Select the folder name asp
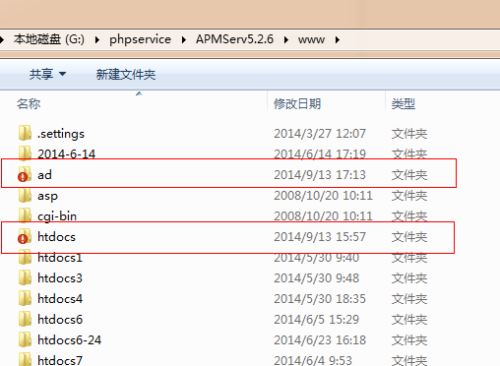Viewport: 500px width, 366px height. [x=47, y=196]
